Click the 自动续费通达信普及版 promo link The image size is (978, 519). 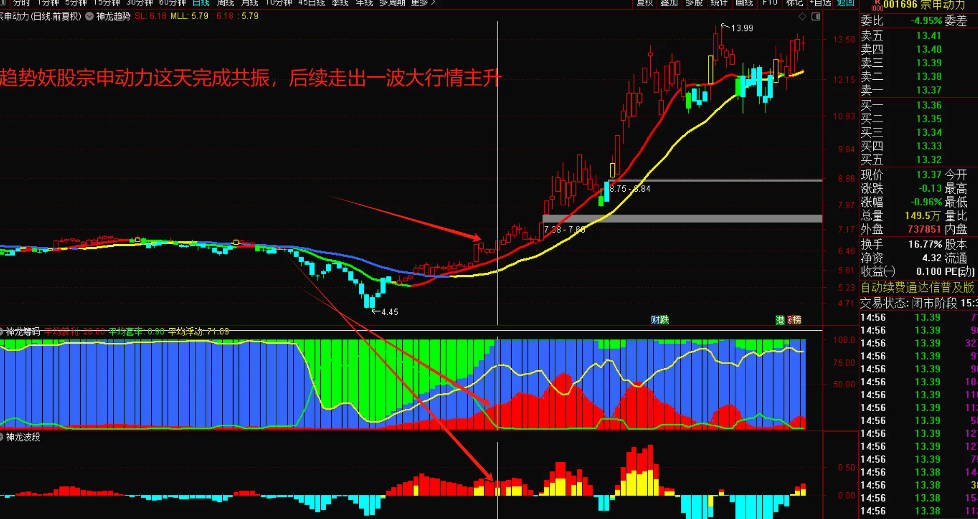(x=917, y=288)
